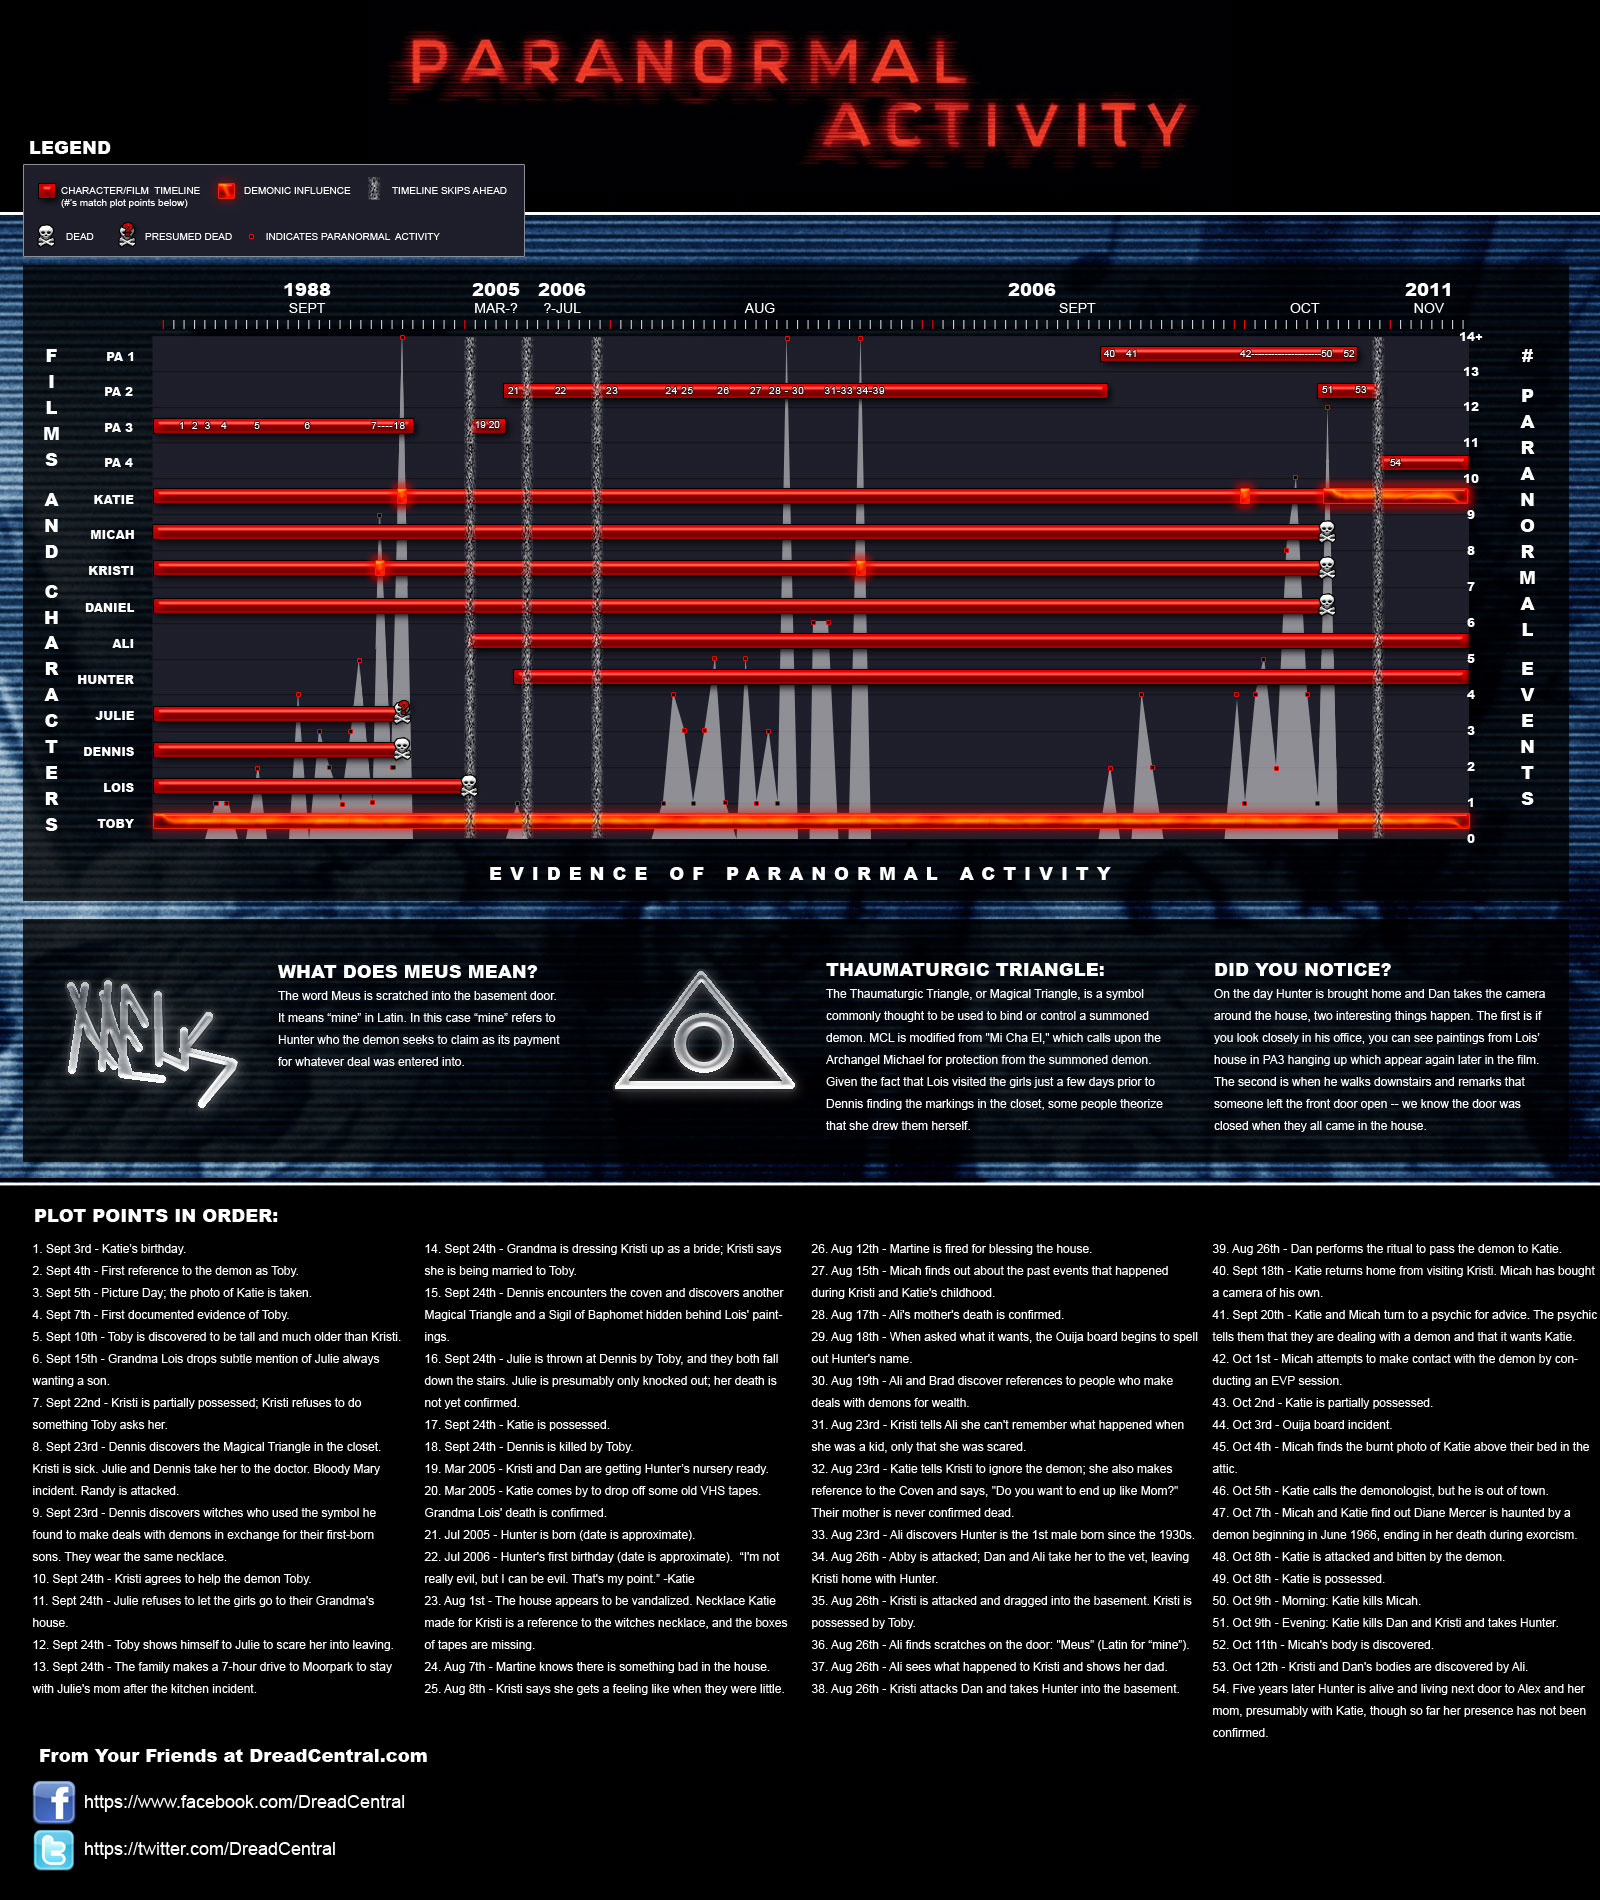The height and width of the screenshot is (1900, 1600).
Task: Click the Twitter bird icon
Action: click(54, 1850)
